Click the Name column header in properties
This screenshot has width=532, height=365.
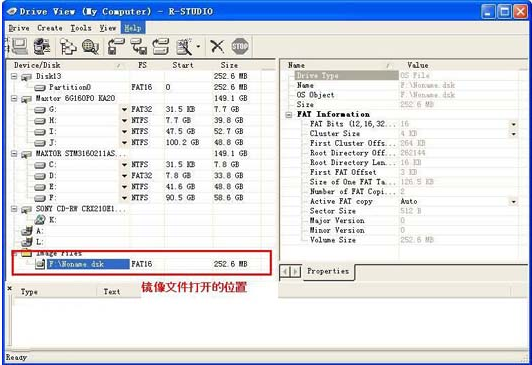tap(338, 65)
